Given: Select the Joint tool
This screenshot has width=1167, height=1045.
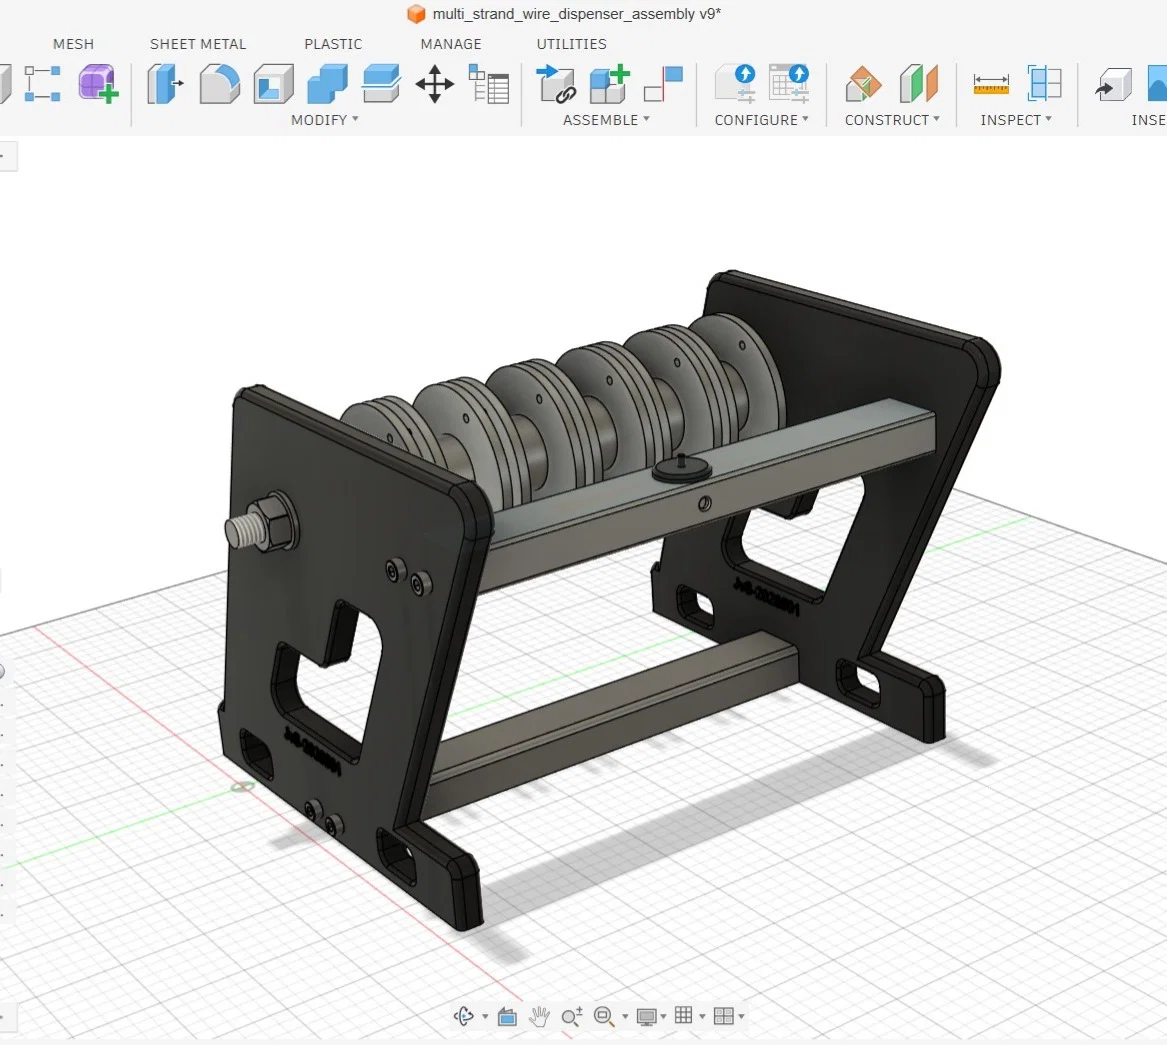Looking at the screenshot, I should [x=663, y=83].
